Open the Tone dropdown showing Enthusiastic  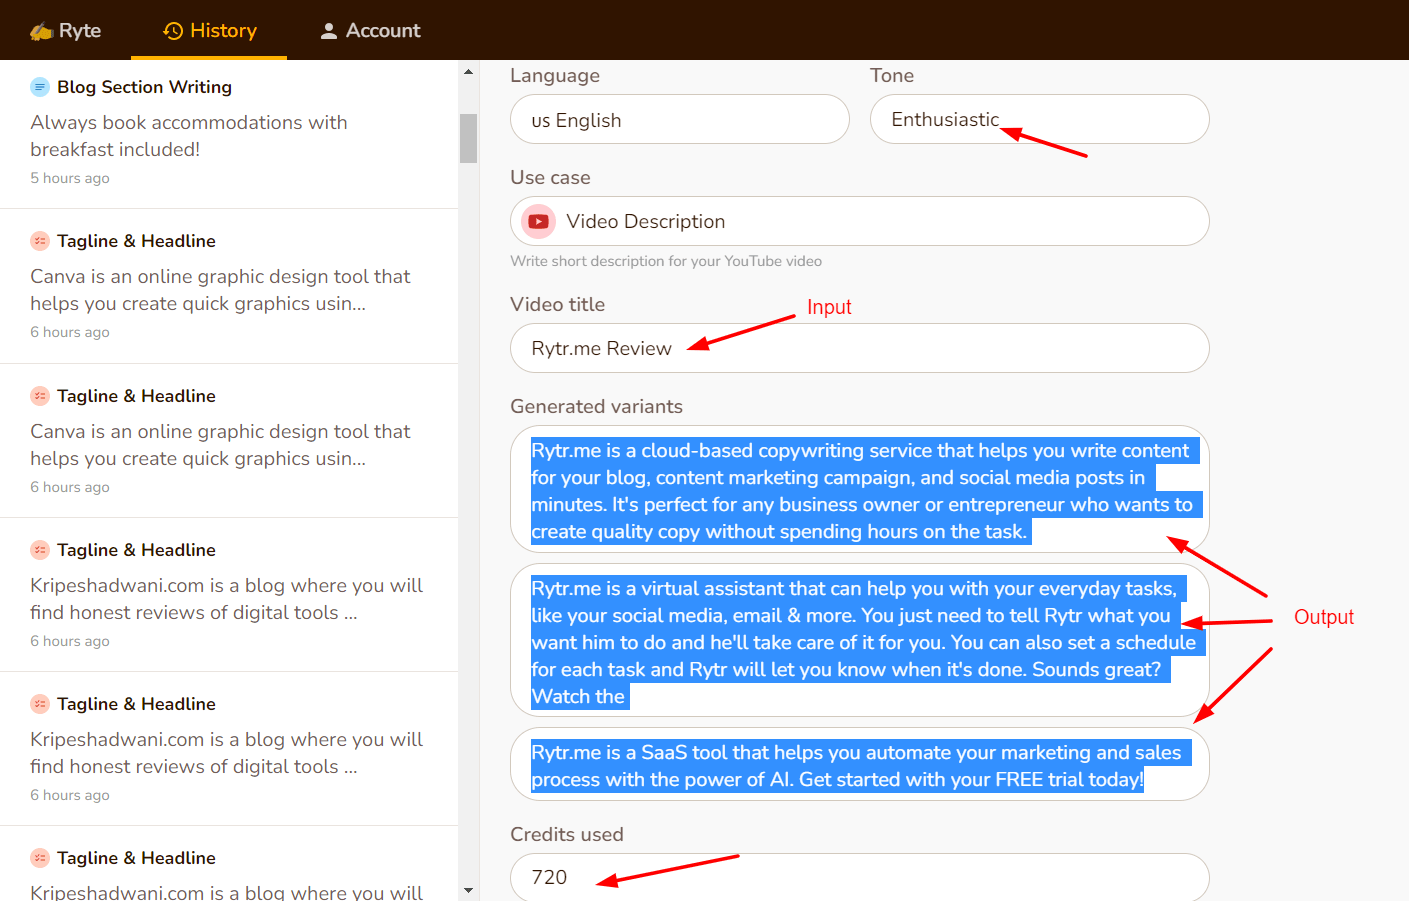[x=1039, y=120]
